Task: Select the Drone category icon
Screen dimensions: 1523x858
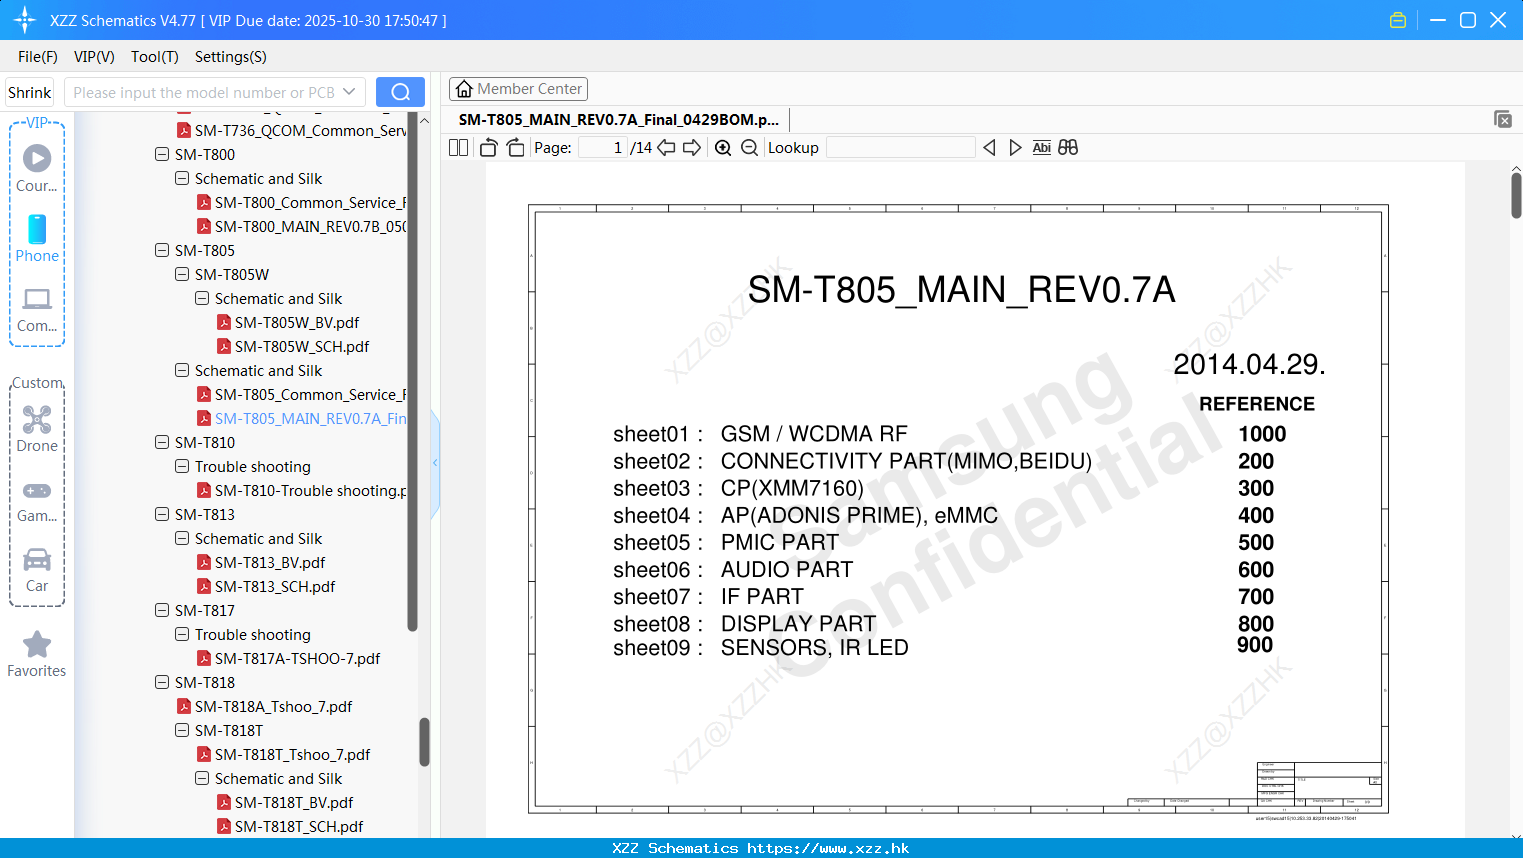Action: tap(37, 428)
